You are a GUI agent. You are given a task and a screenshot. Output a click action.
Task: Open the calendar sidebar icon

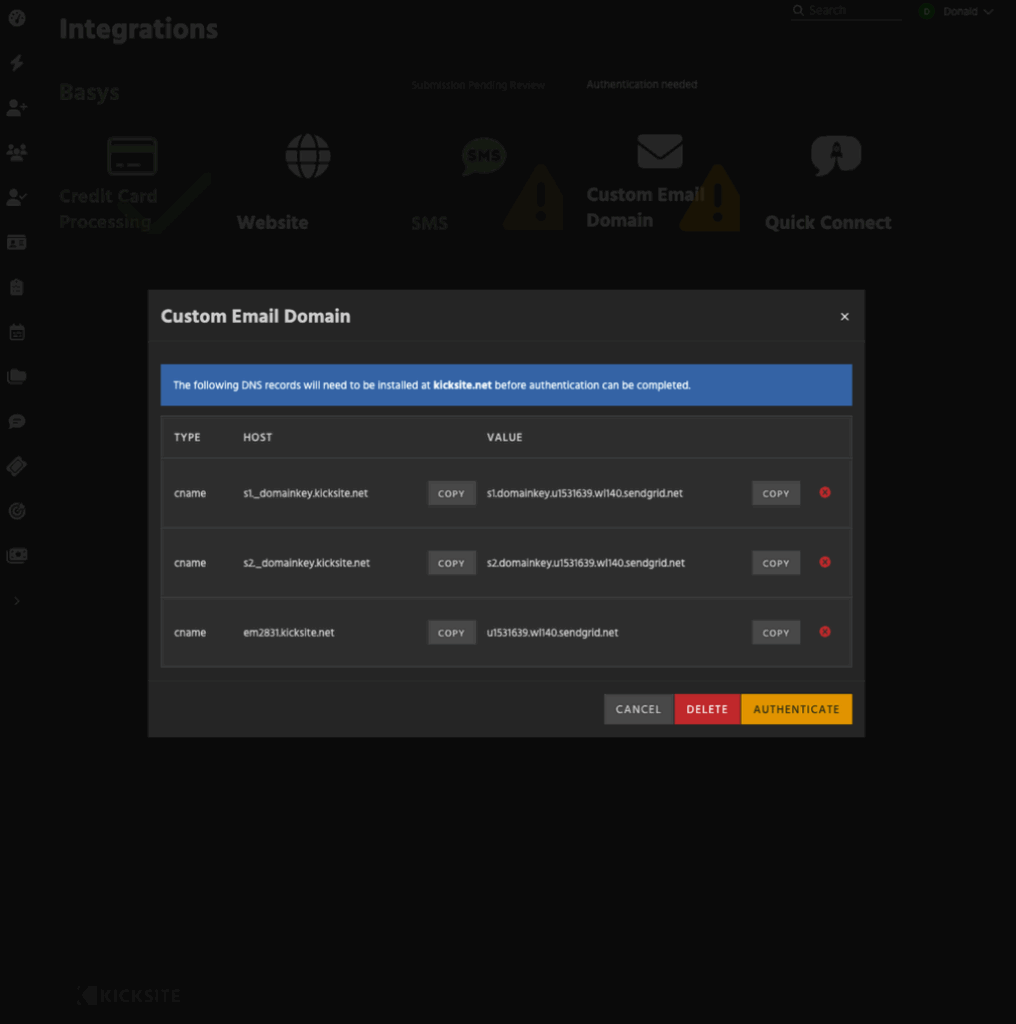17,332
